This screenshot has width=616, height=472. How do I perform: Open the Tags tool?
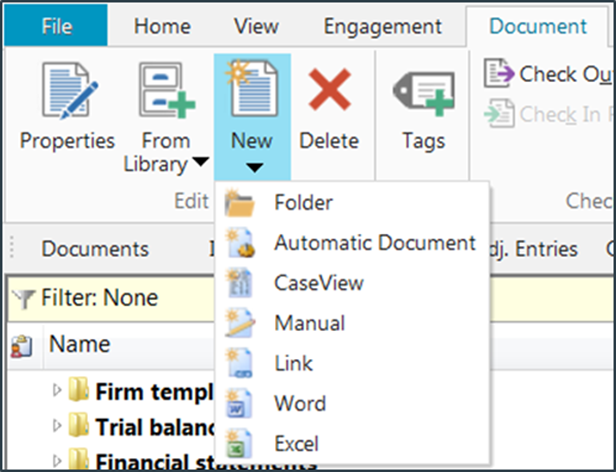[424, 106]
